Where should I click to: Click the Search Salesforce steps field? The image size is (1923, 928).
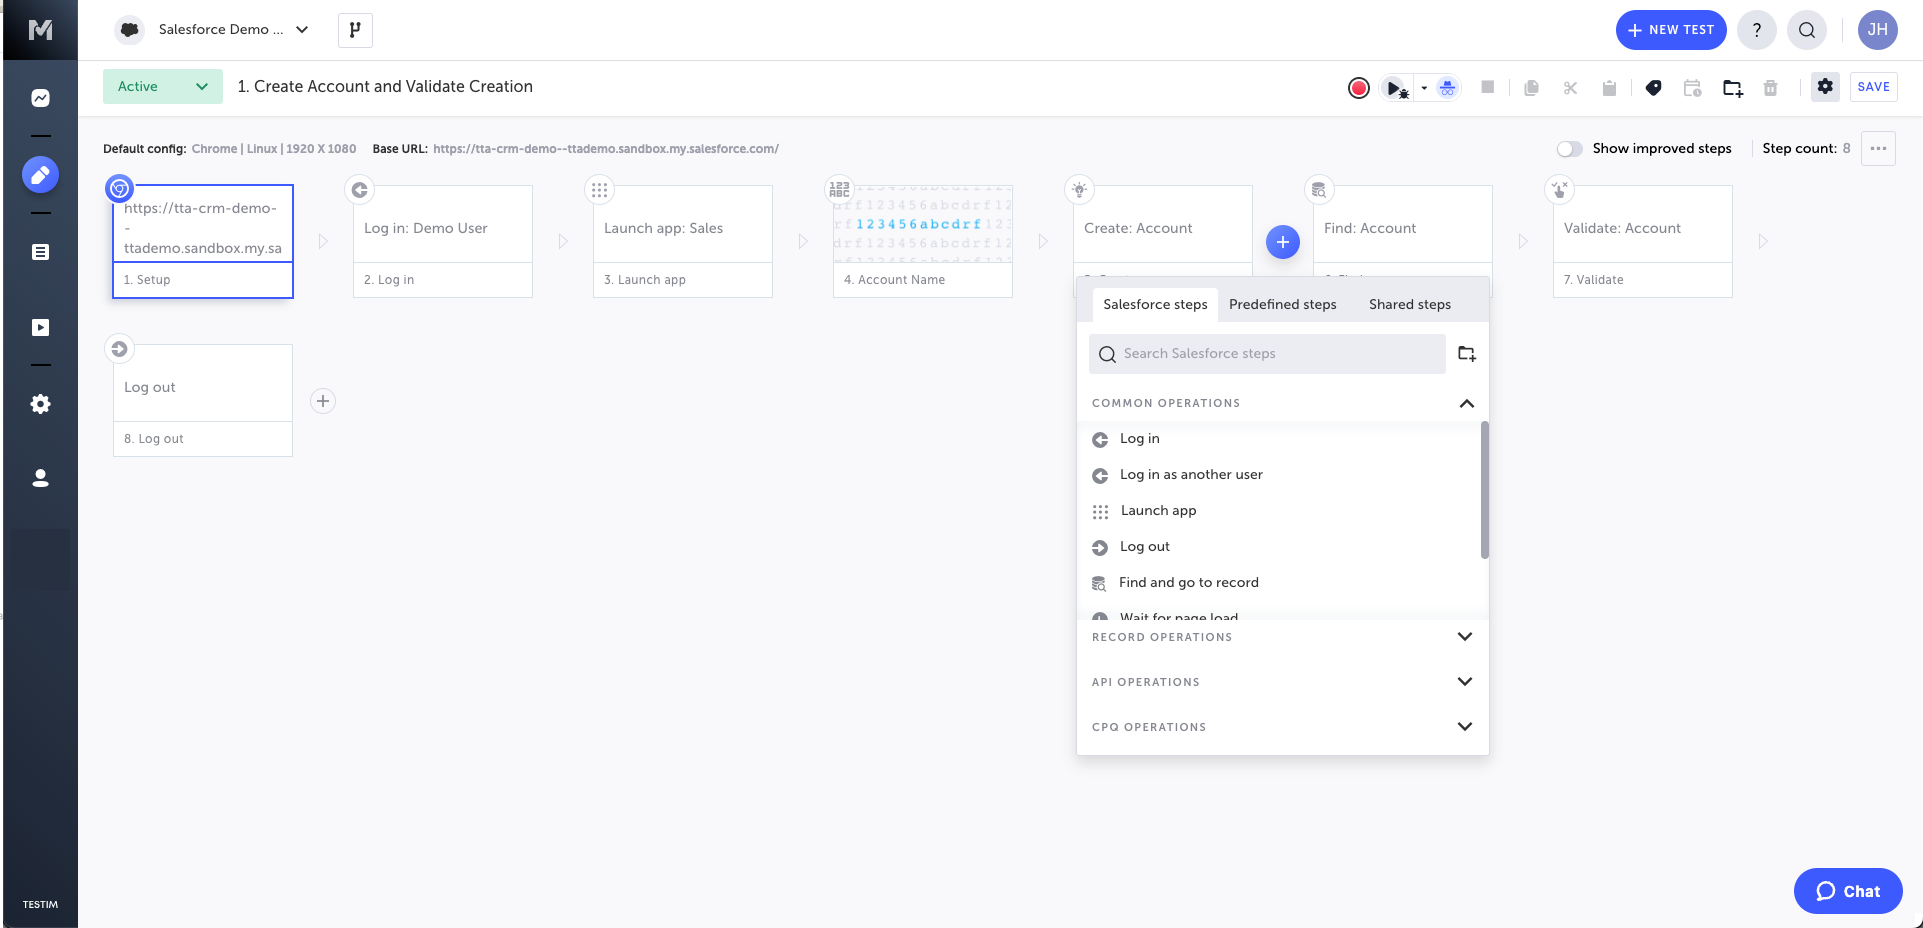1267,354
